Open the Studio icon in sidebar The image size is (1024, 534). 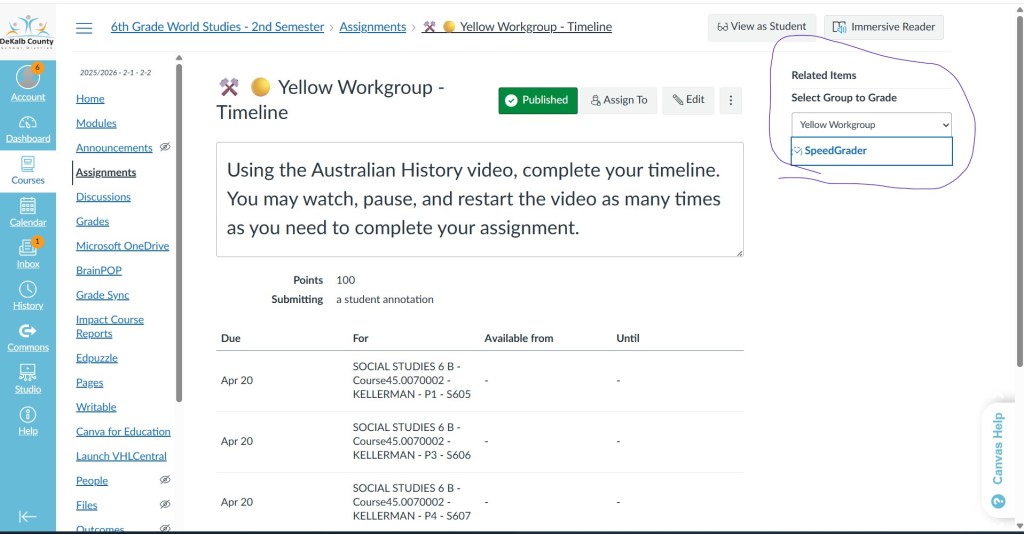point(28,372)
